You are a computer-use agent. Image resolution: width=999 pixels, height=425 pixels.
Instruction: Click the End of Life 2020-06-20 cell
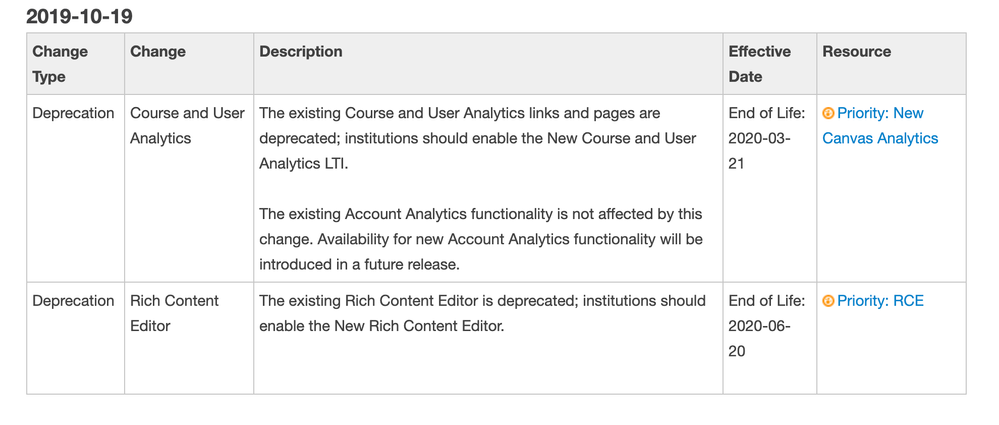[765, 326]
